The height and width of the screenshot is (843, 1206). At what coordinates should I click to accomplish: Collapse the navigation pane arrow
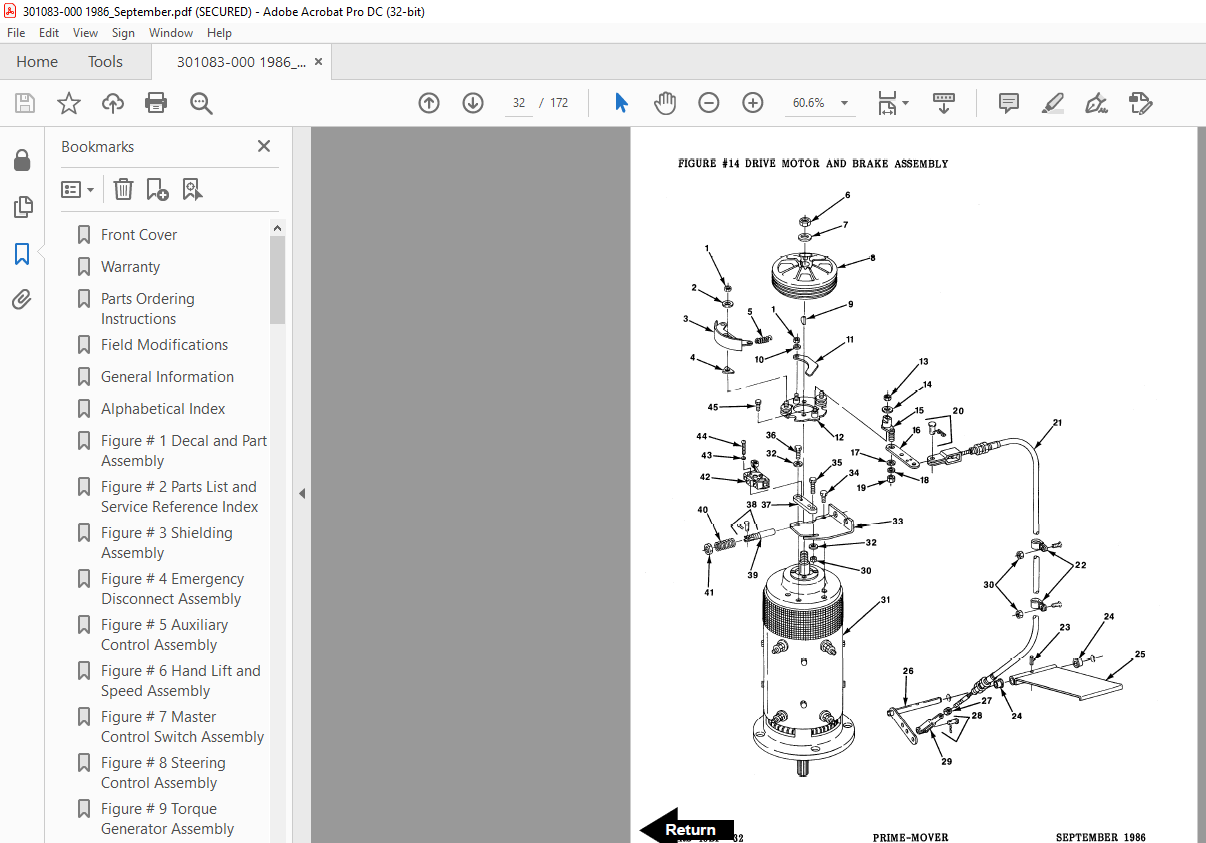pos(302,493)
